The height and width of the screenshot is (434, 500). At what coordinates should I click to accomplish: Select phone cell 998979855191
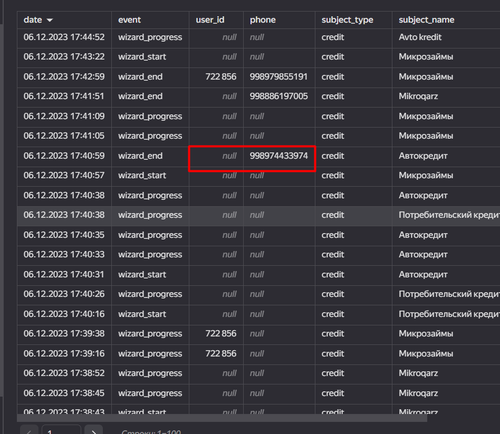tap(279, 77)
